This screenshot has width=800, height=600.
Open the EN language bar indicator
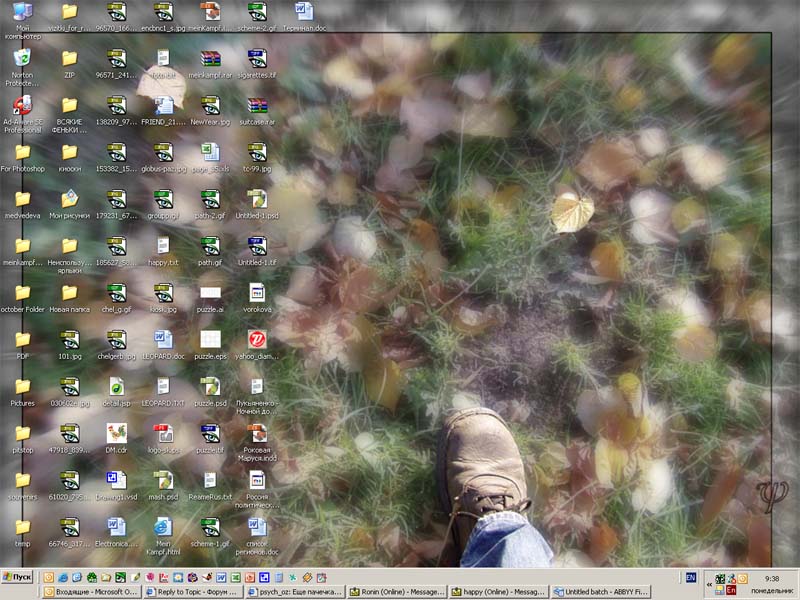tap(691, 578)
